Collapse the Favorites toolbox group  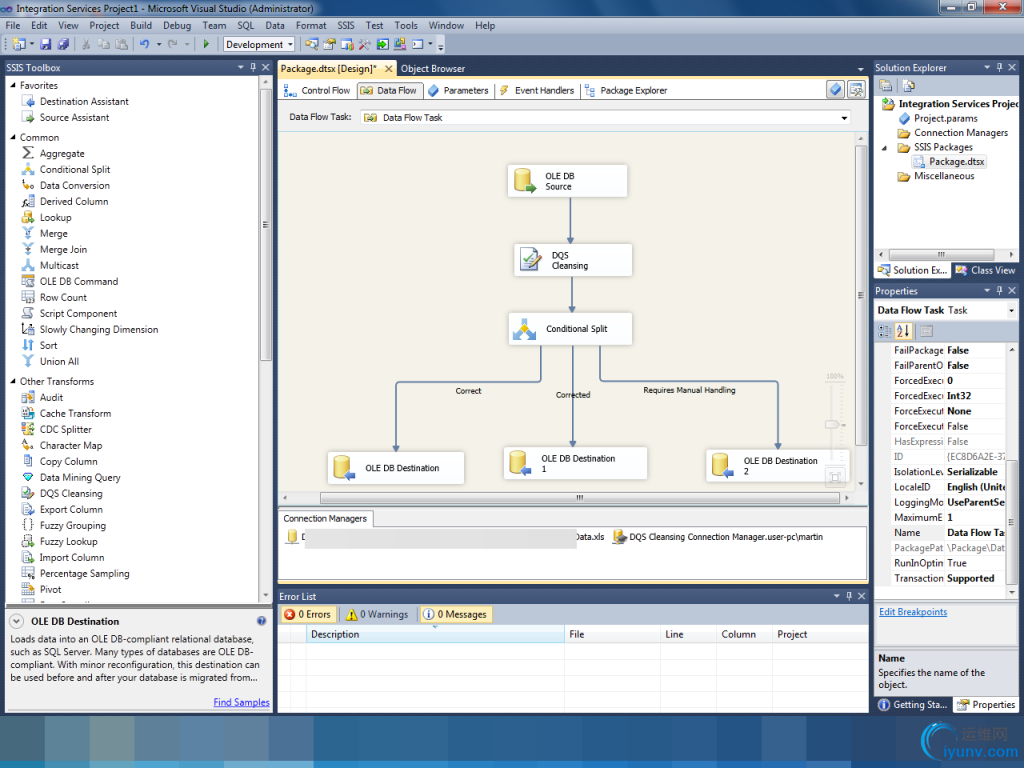click(x=13, y=85)
